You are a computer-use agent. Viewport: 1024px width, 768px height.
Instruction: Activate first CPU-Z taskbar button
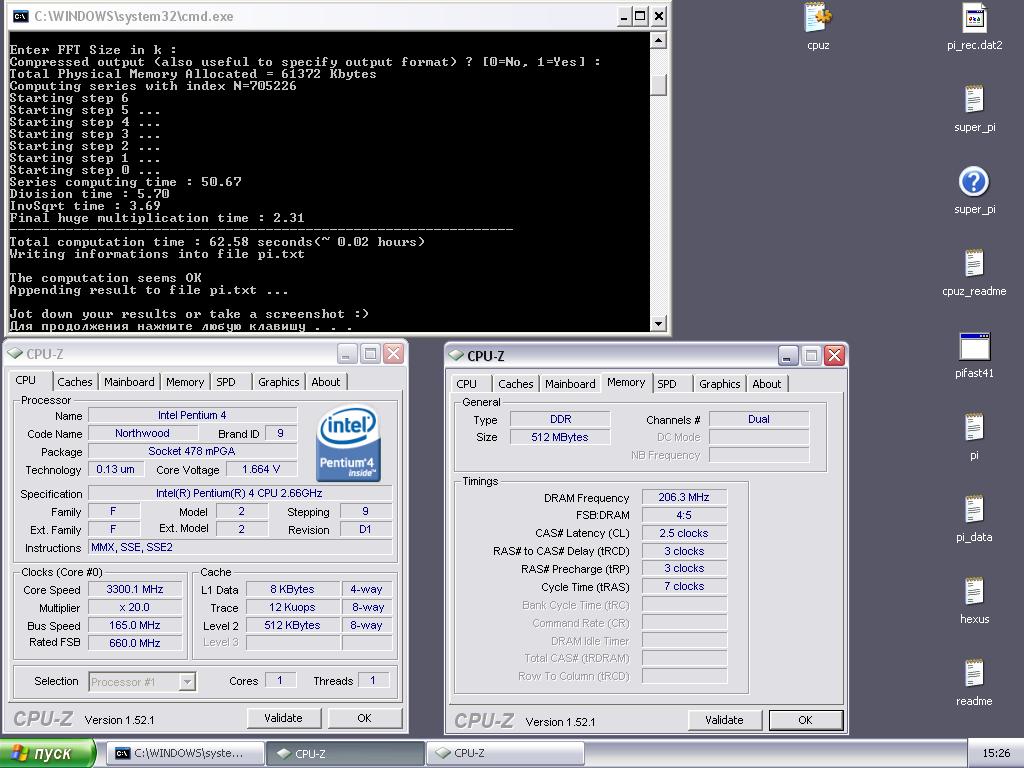346,754
